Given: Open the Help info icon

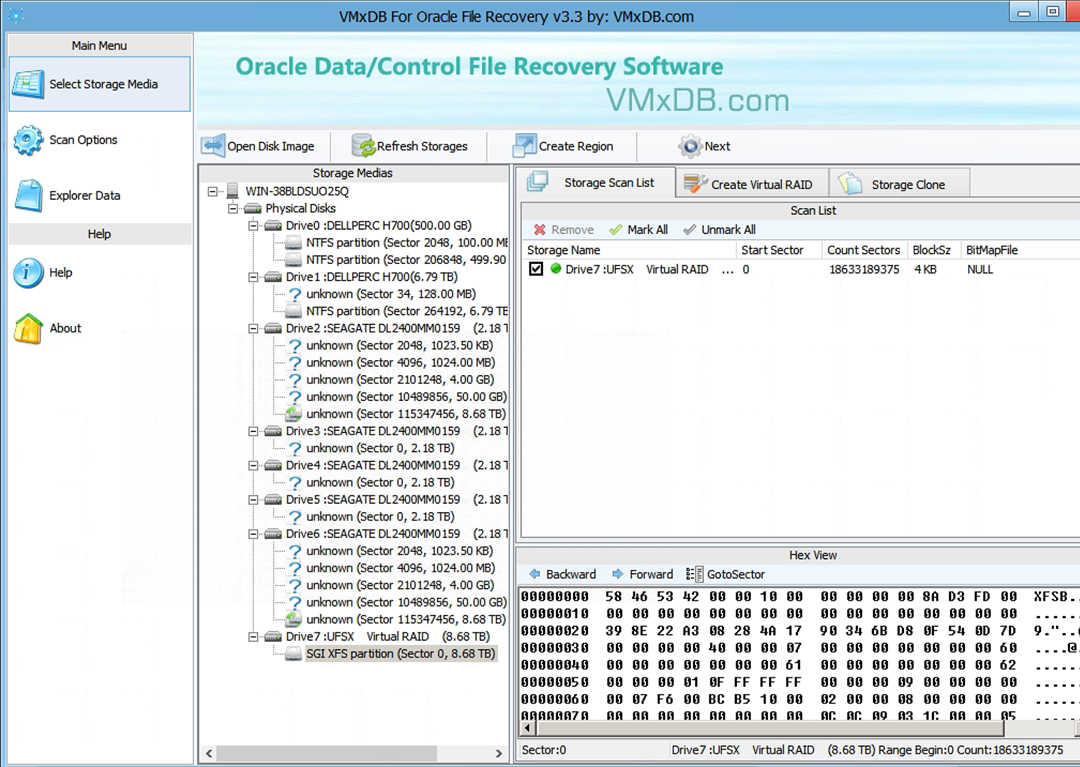Looking at the screenshot, I should point(28,273).
